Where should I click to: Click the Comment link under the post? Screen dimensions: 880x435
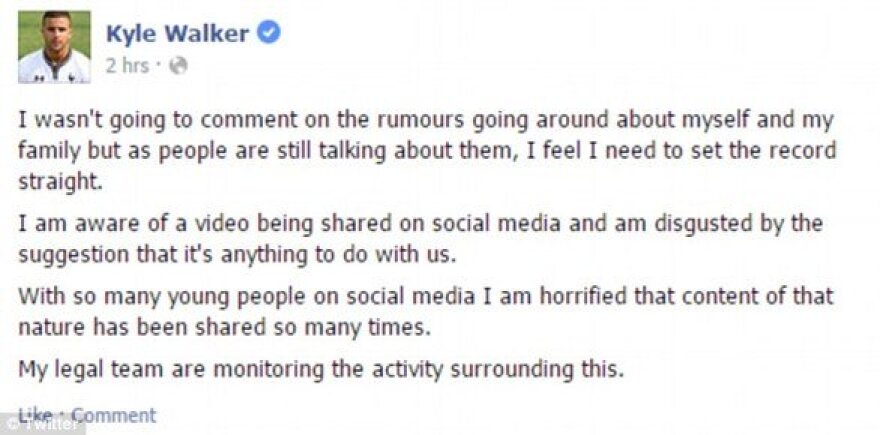pos(114,415)
